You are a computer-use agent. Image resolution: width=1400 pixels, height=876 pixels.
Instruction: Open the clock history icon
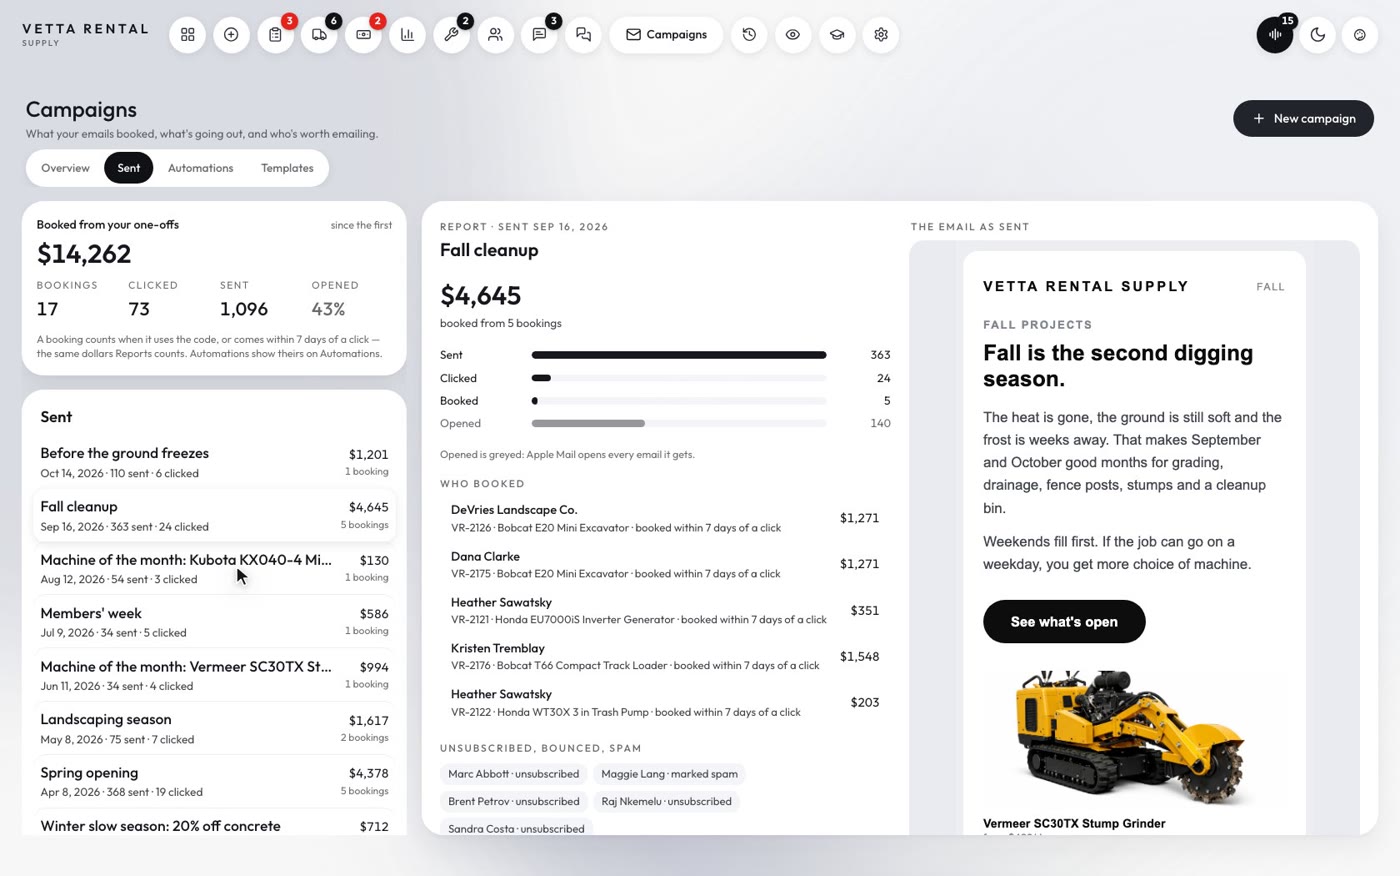pyautogui.click(x=749, y=35)
